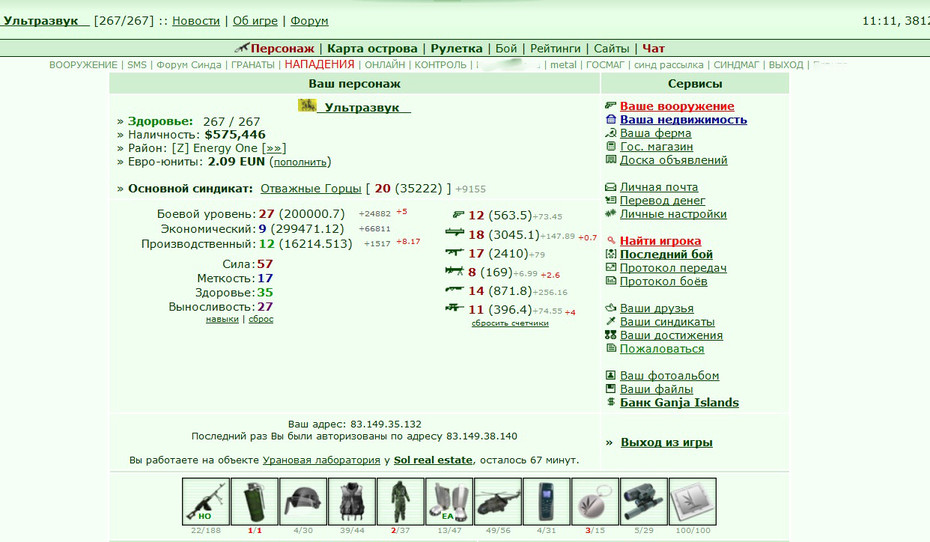This screenshot has height=542, width=930.
Task: Click the pistol skill icon at level 12
Action: (458, 215)
